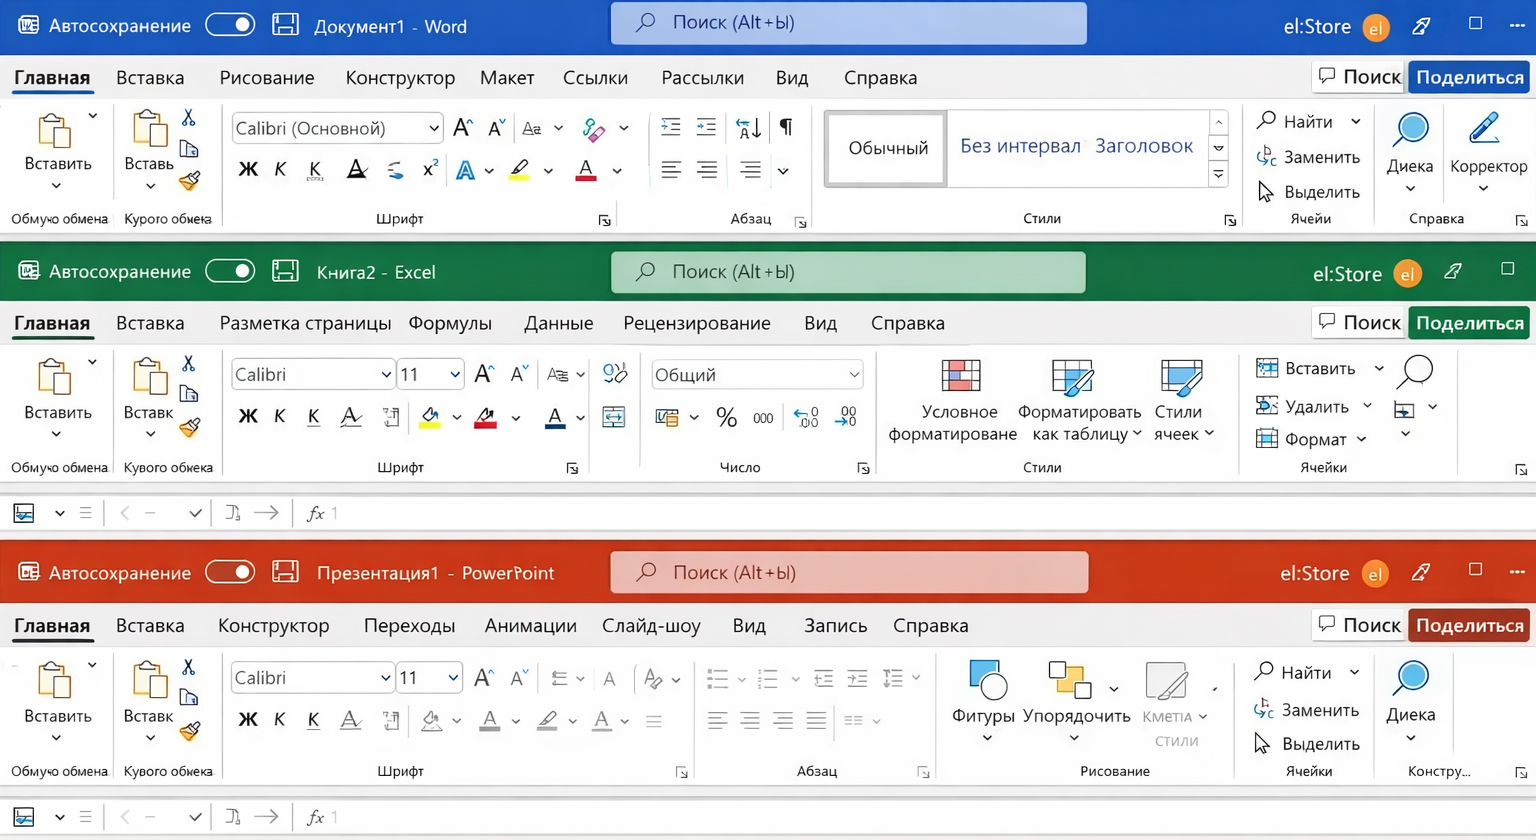This screenshot has height=840, width=1536.
Task: Click the superscript icon in Word
Action: [x=430, y=169]
